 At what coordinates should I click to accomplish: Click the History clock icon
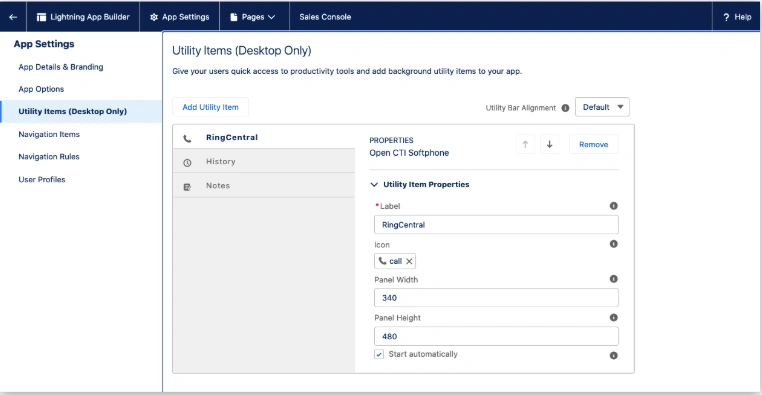click(x=187, y=163)
